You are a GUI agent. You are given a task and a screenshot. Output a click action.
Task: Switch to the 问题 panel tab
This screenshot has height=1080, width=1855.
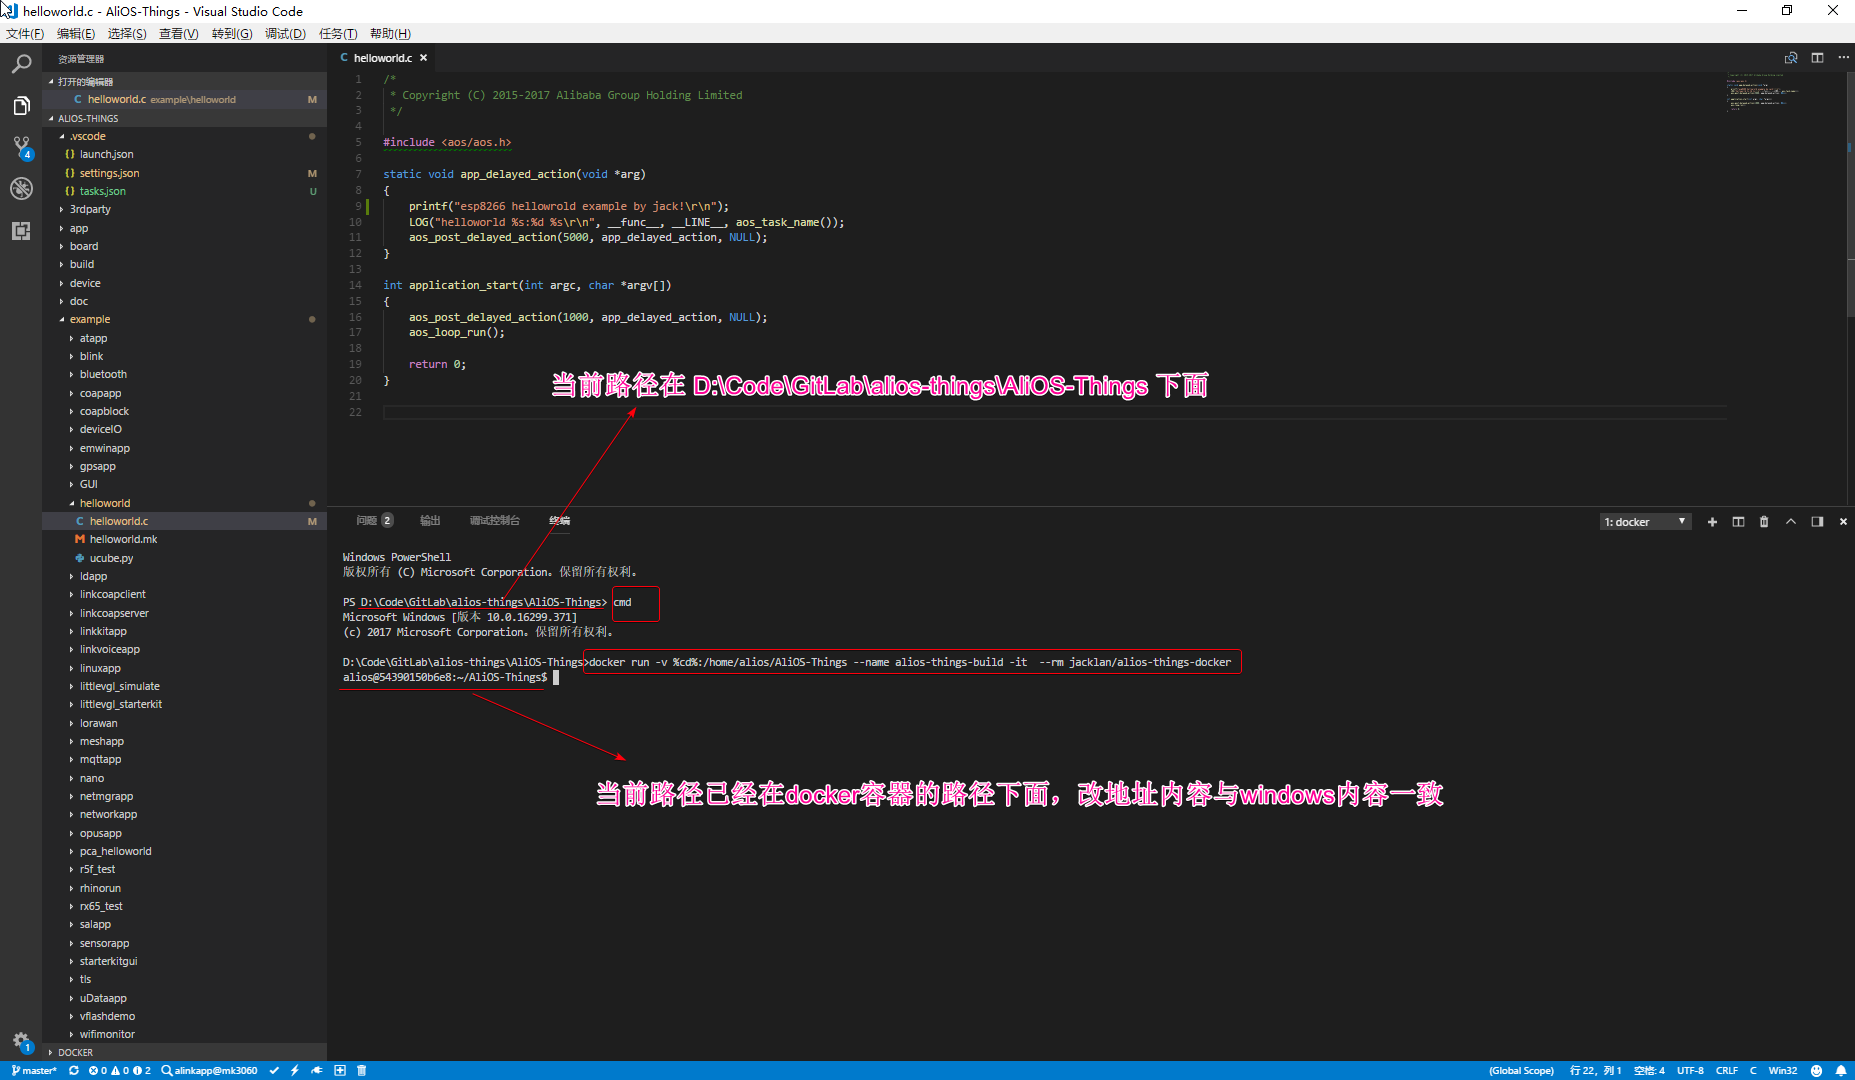pyautogui.click(x=374, y=520)
